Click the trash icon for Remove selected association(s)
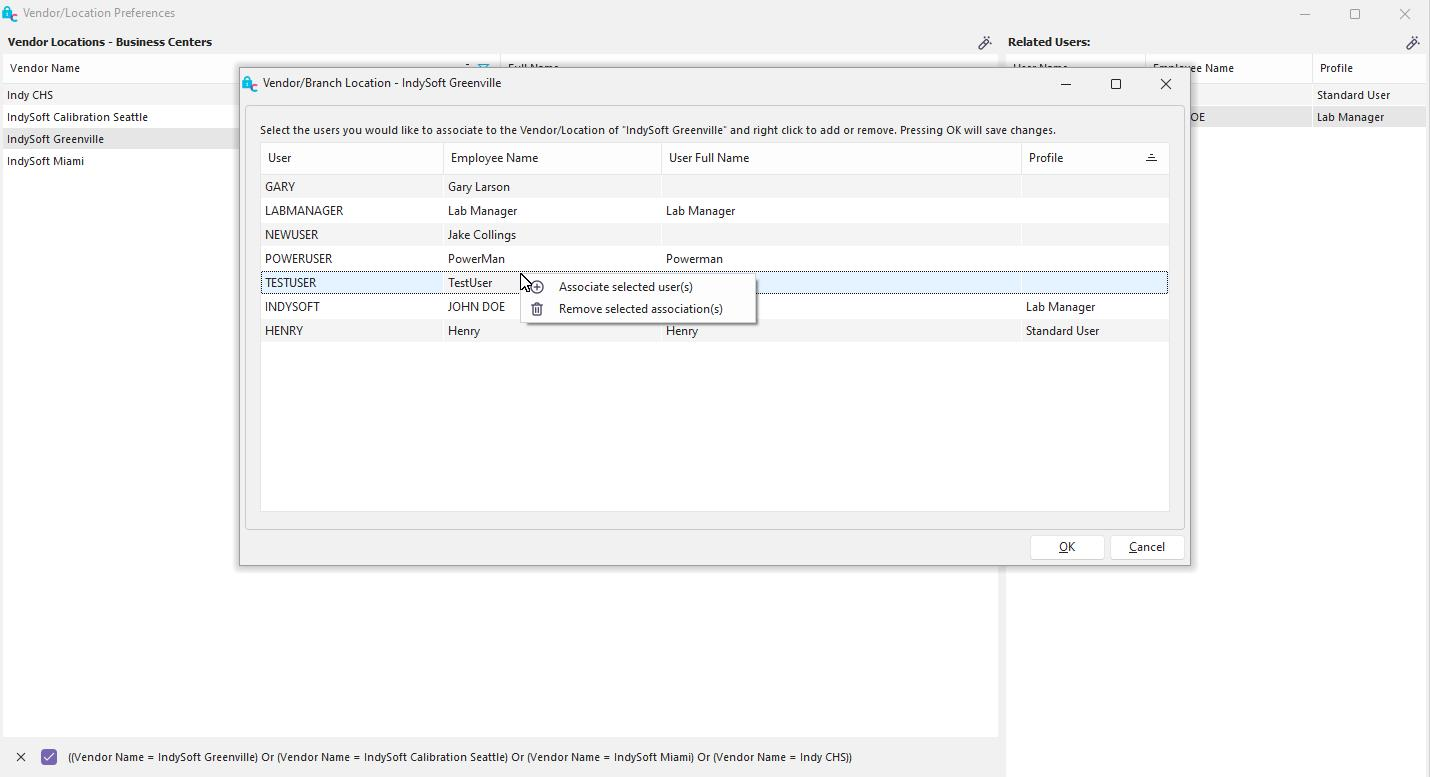The height and width of the screenshot is (777, 1430). (x=537, y=309)
